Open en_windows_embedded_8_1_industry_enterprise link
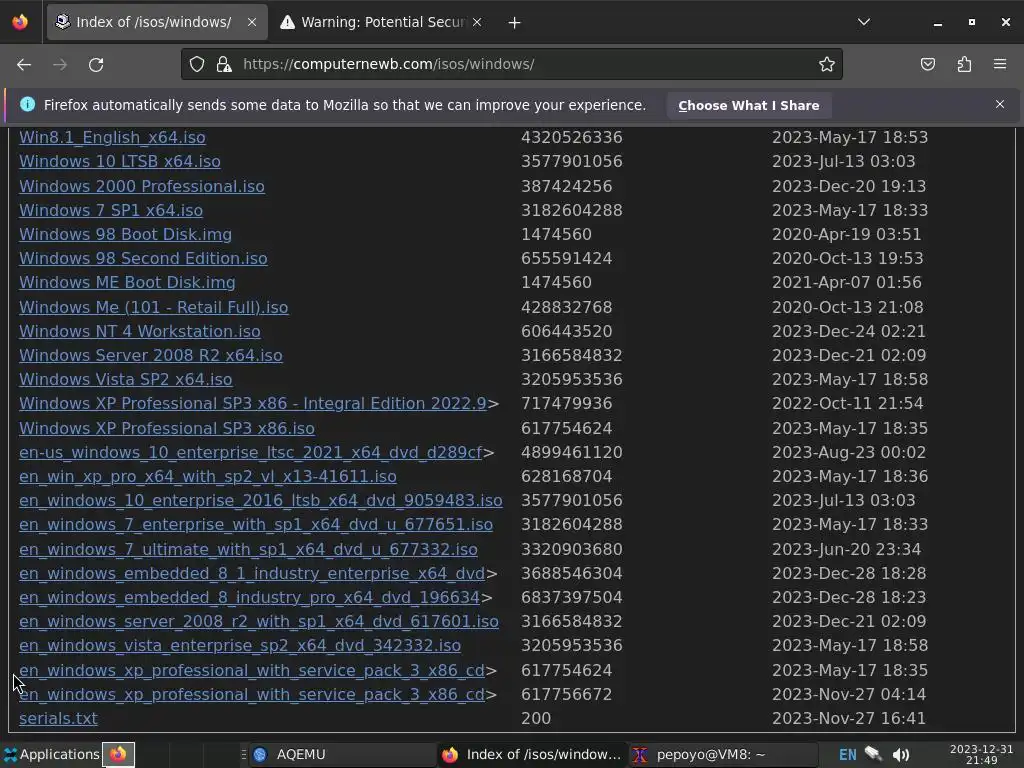This screenshot has height=768, width=1024. pyautogui.click(x=252, y=573)
